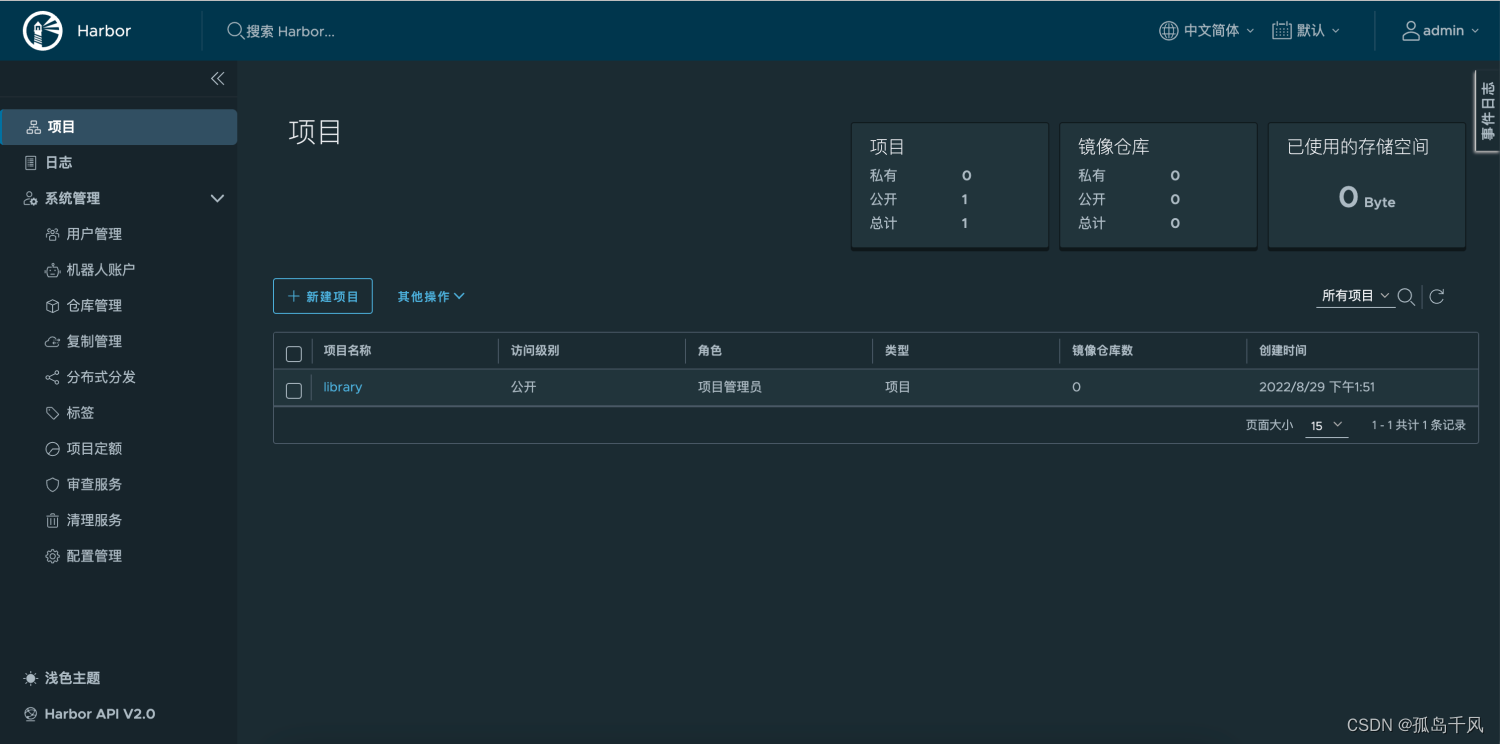Click the Harbor API icon in the sidebar

(x=31, y=715)
